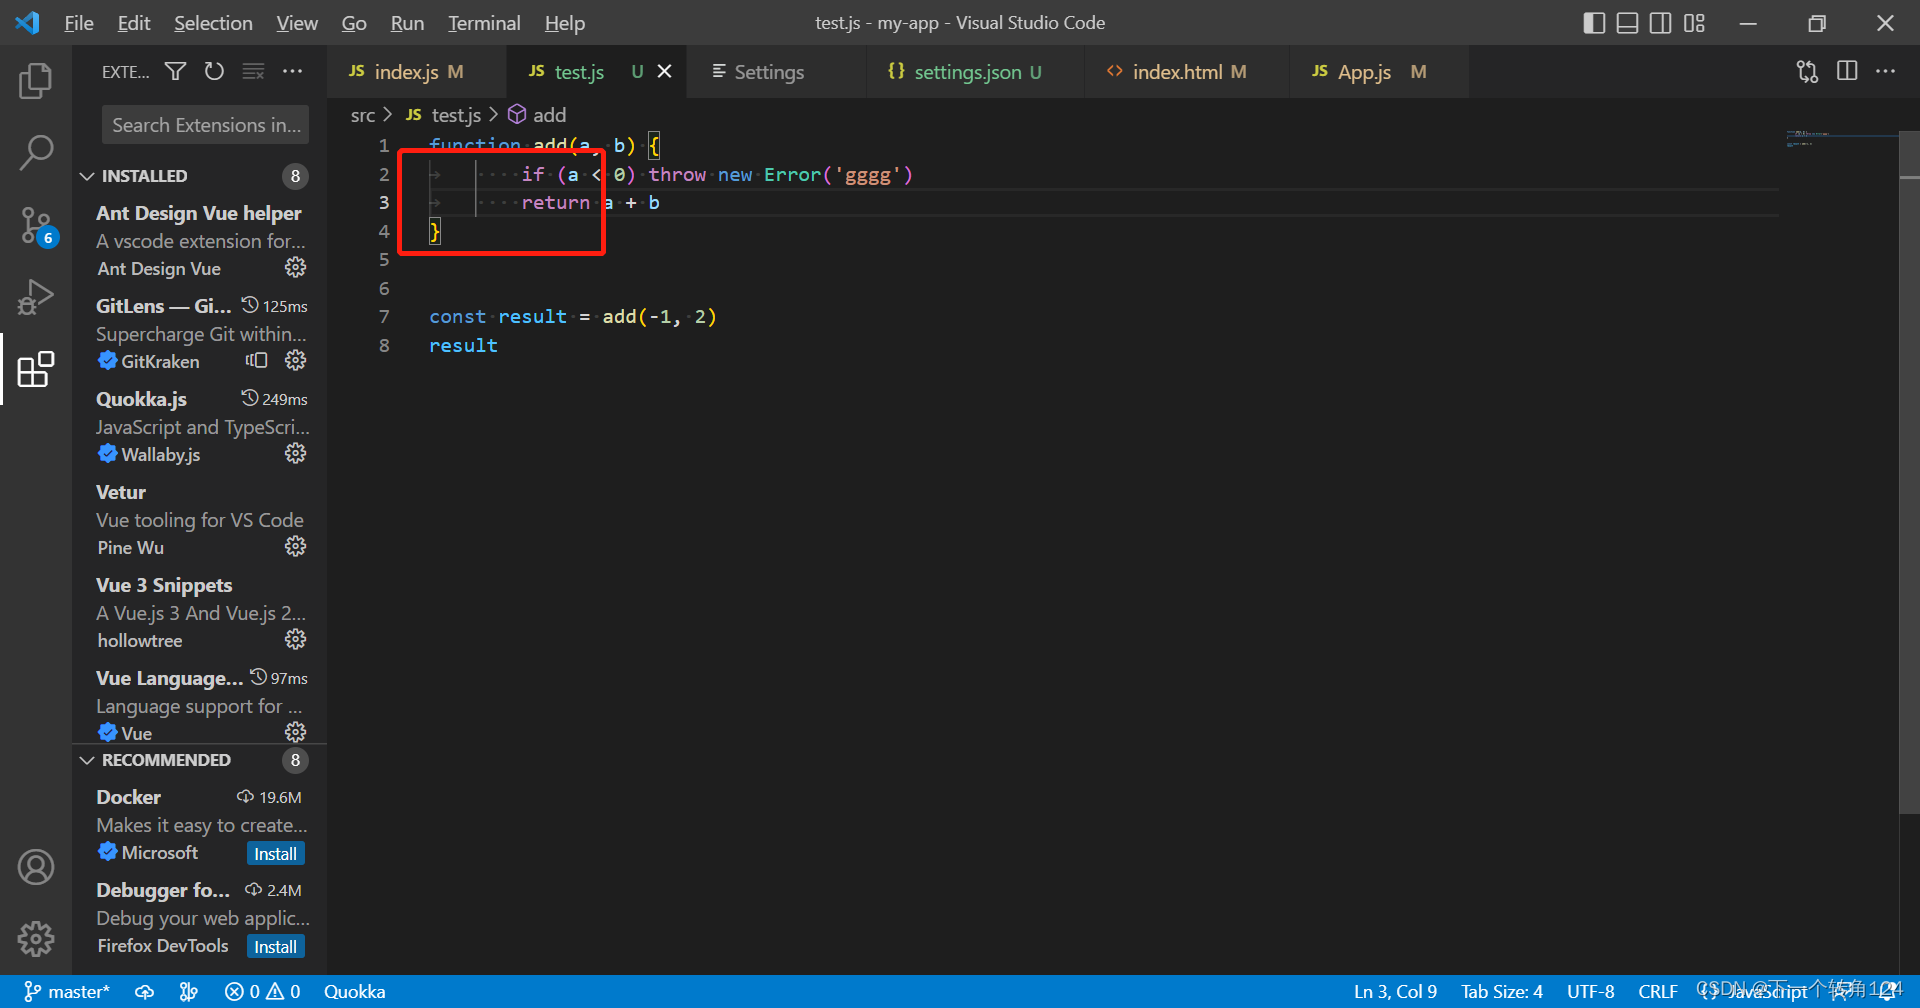The image size is (1920, 1008).
Task: Toggle the bottom panel layout button
Action: 1628,23
